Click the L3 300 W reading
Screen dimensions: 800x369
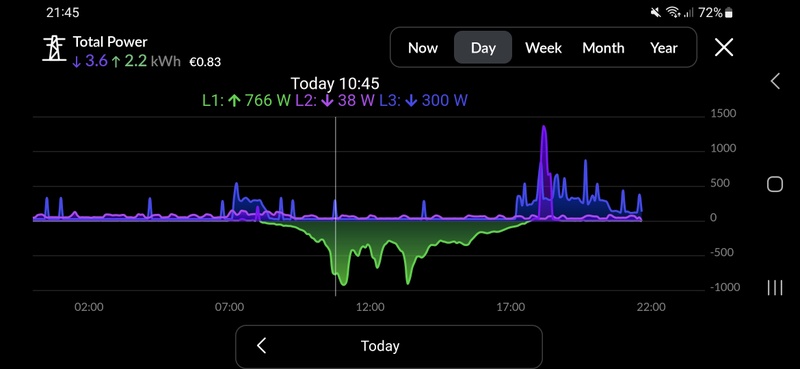tap(423, 100)
